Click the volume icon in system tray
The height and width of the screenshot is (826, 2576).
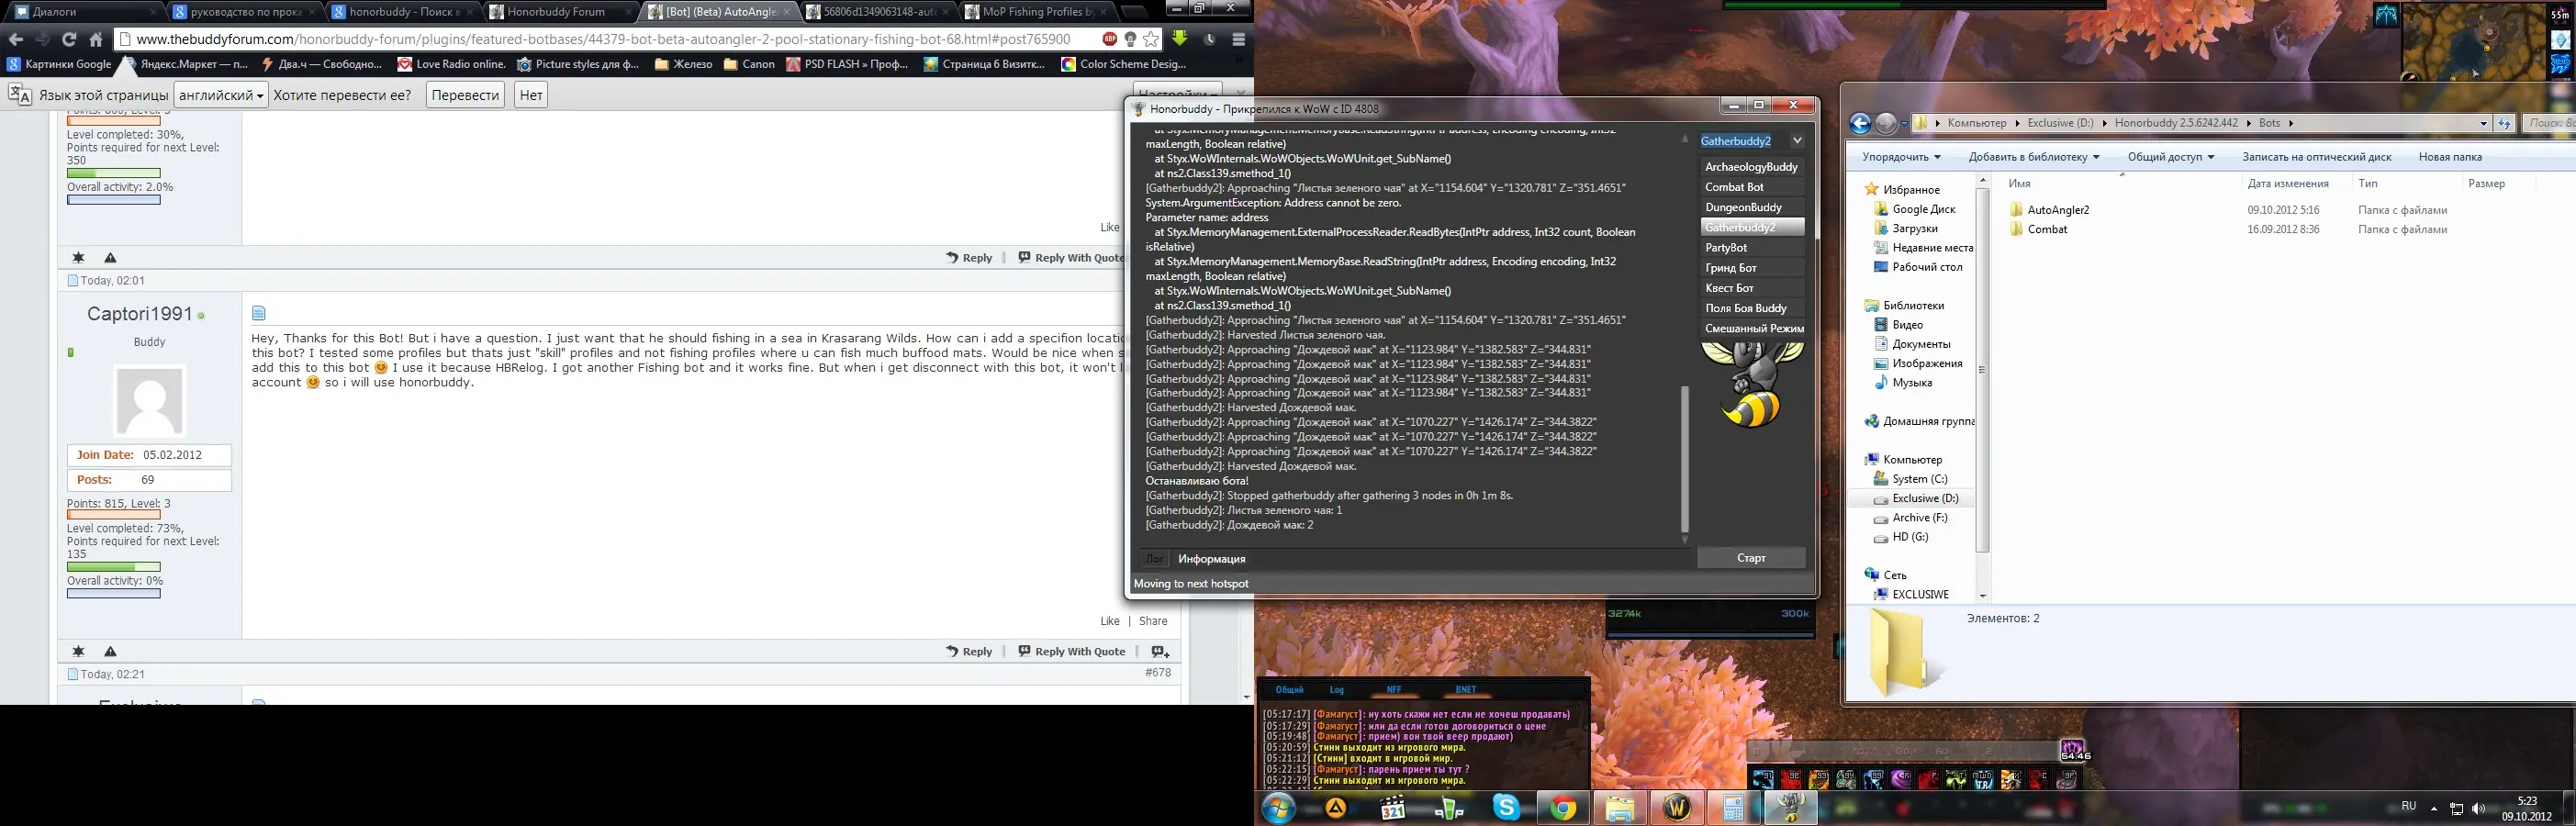[2478, 808]
